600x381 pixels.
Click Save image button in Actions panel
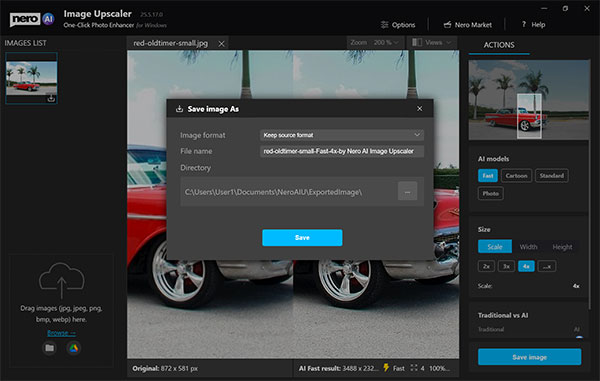point(530,357)
